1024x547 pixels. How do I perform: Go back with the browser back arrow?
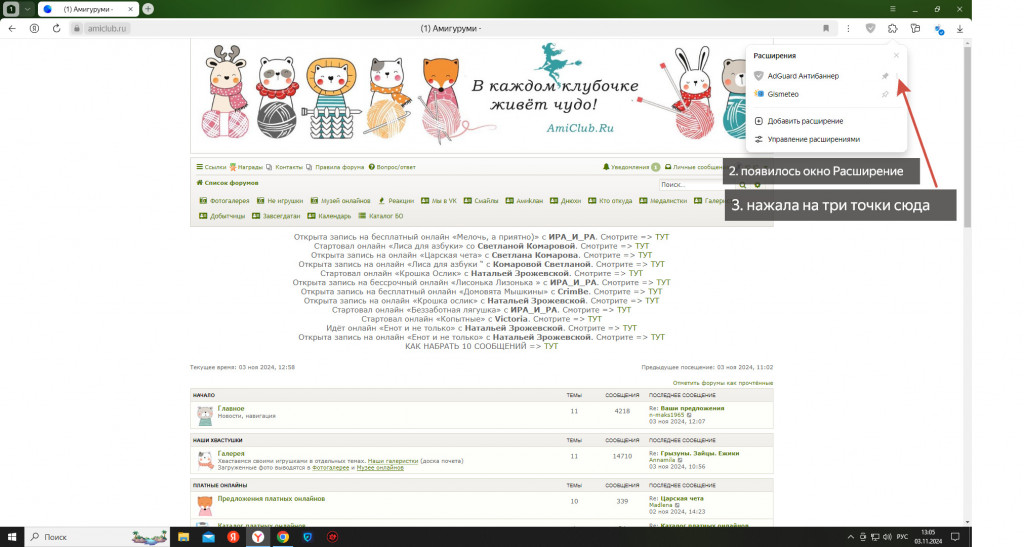point(12,29)
